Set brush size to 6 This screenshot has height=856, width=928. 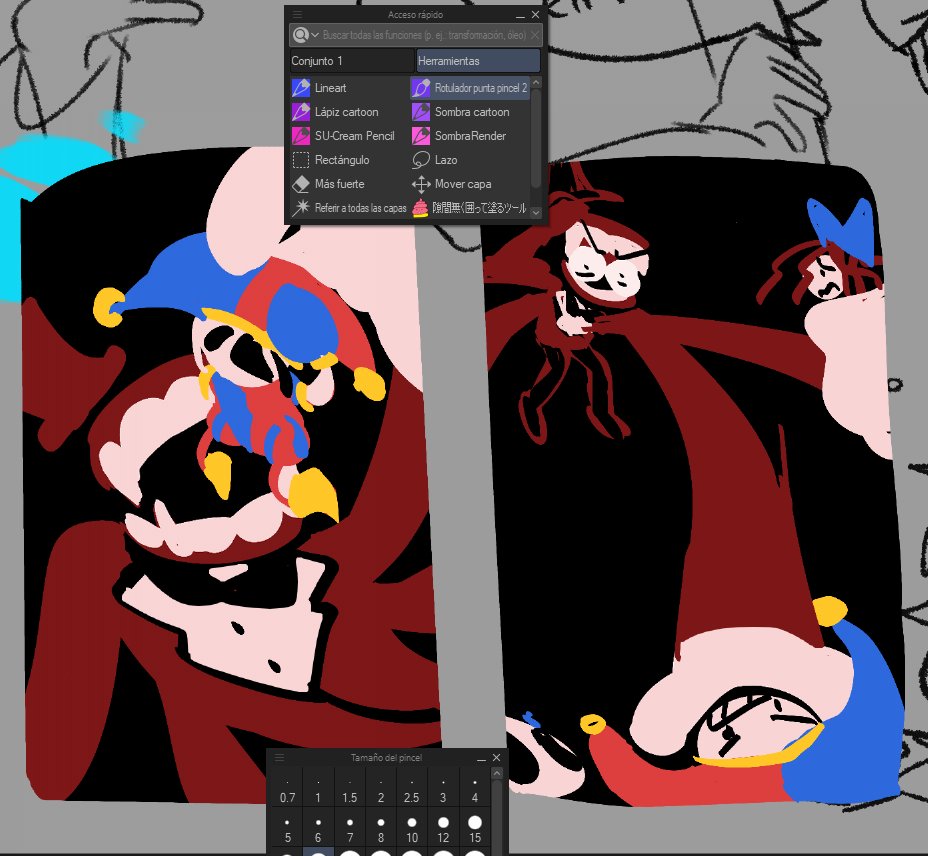(x=318, y=829)
